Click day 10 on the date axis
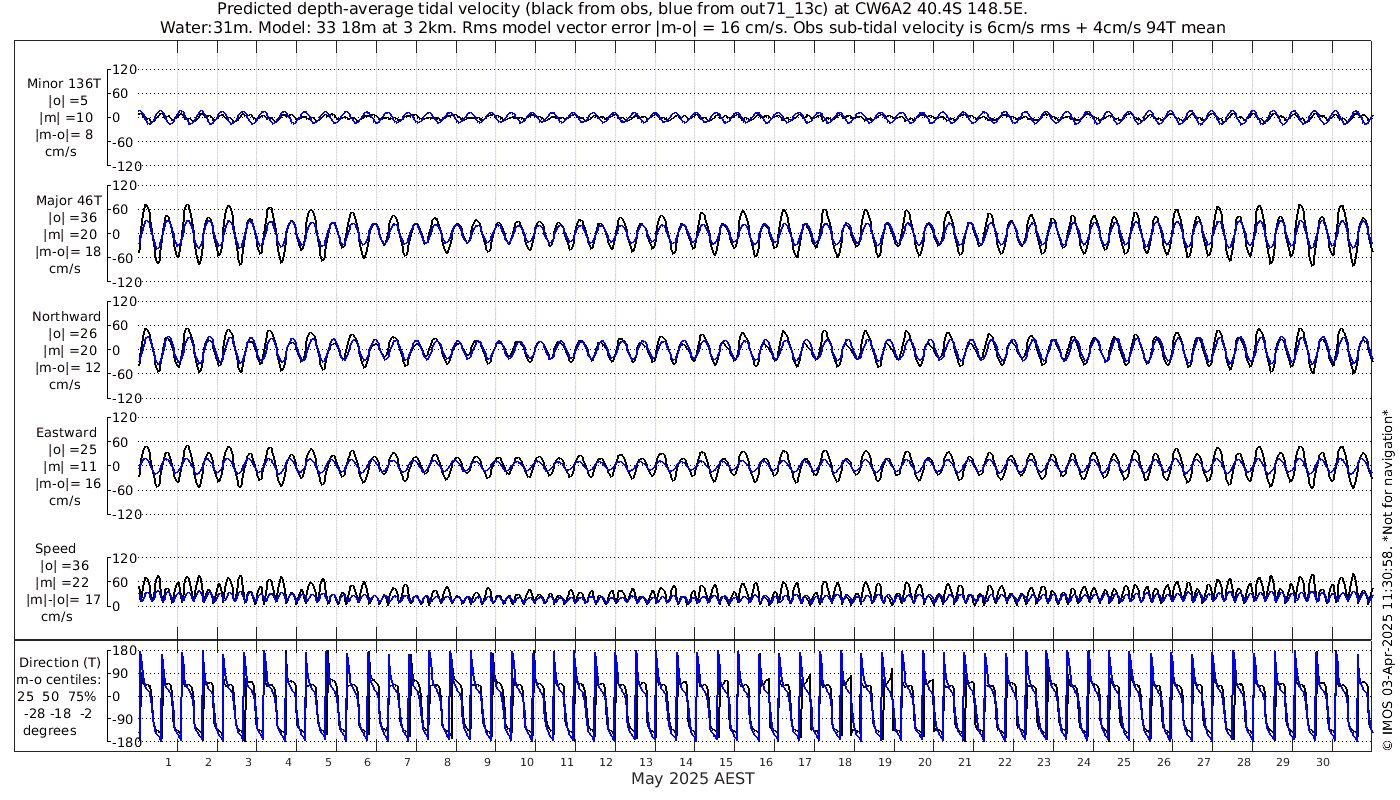This screenshot has width=1400, height=800. [527, 762]
